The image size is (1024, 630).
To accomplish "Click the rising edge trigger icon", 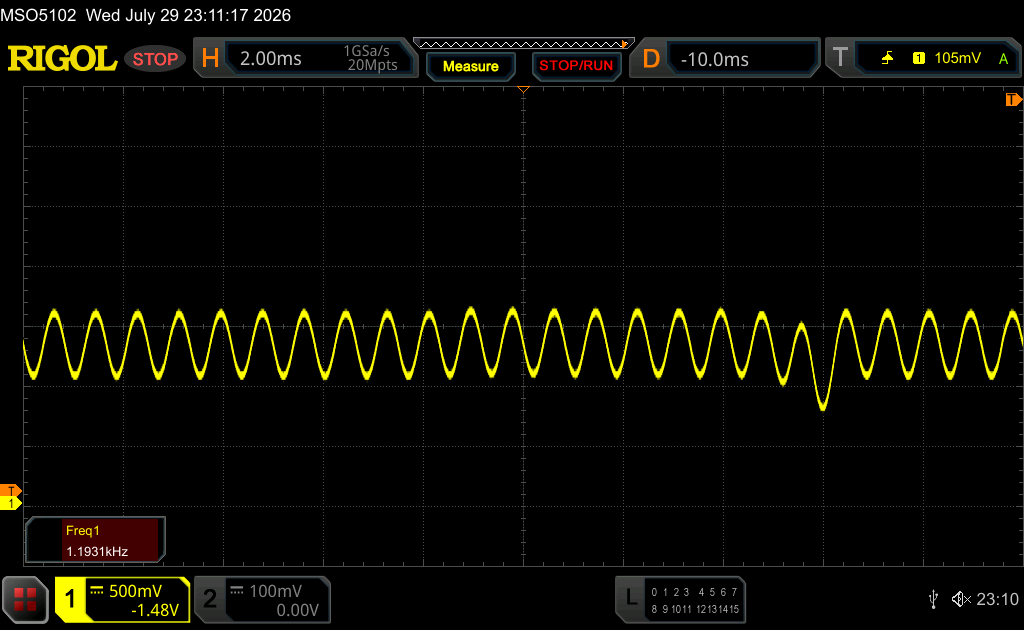I will (887, 58).
